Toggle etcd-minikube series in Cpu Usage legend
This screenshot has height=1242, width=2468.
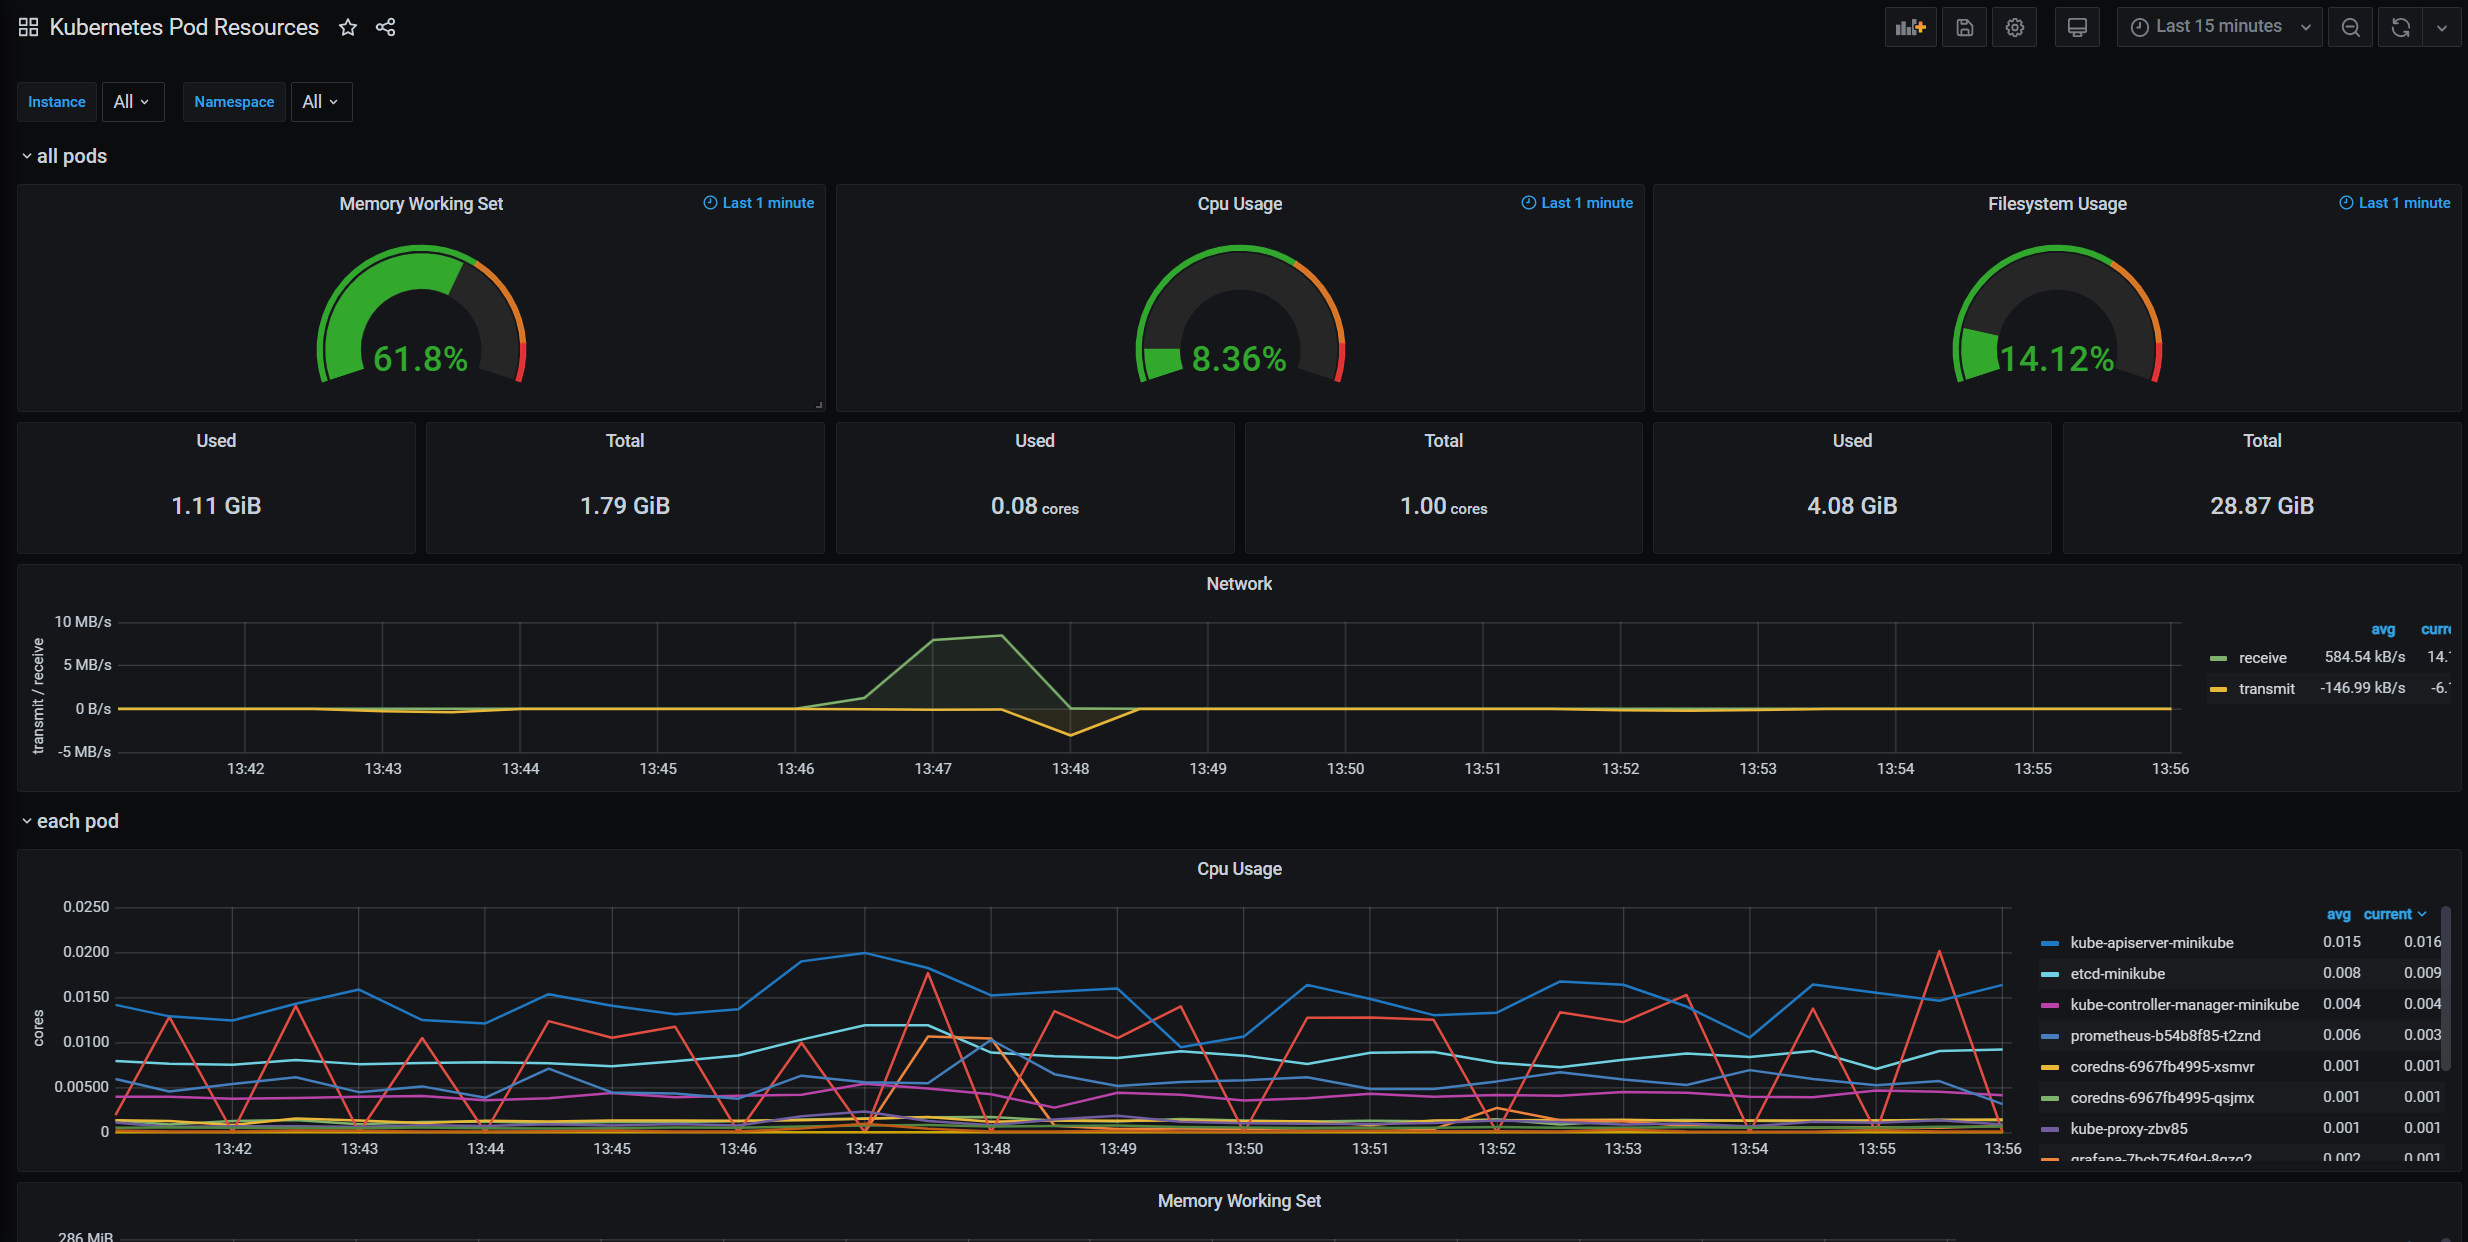pyautogui.click(x=2117, y=974)
